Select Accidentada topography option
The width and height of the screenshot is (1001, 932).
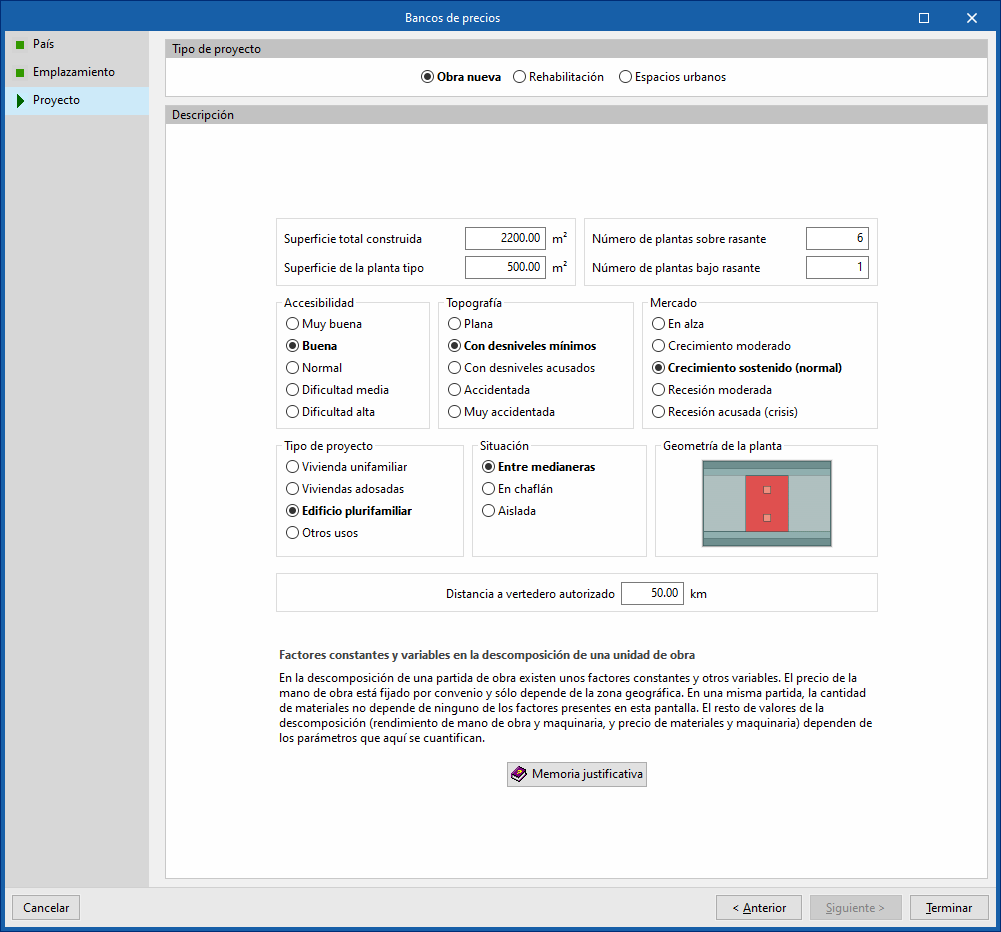489,390
